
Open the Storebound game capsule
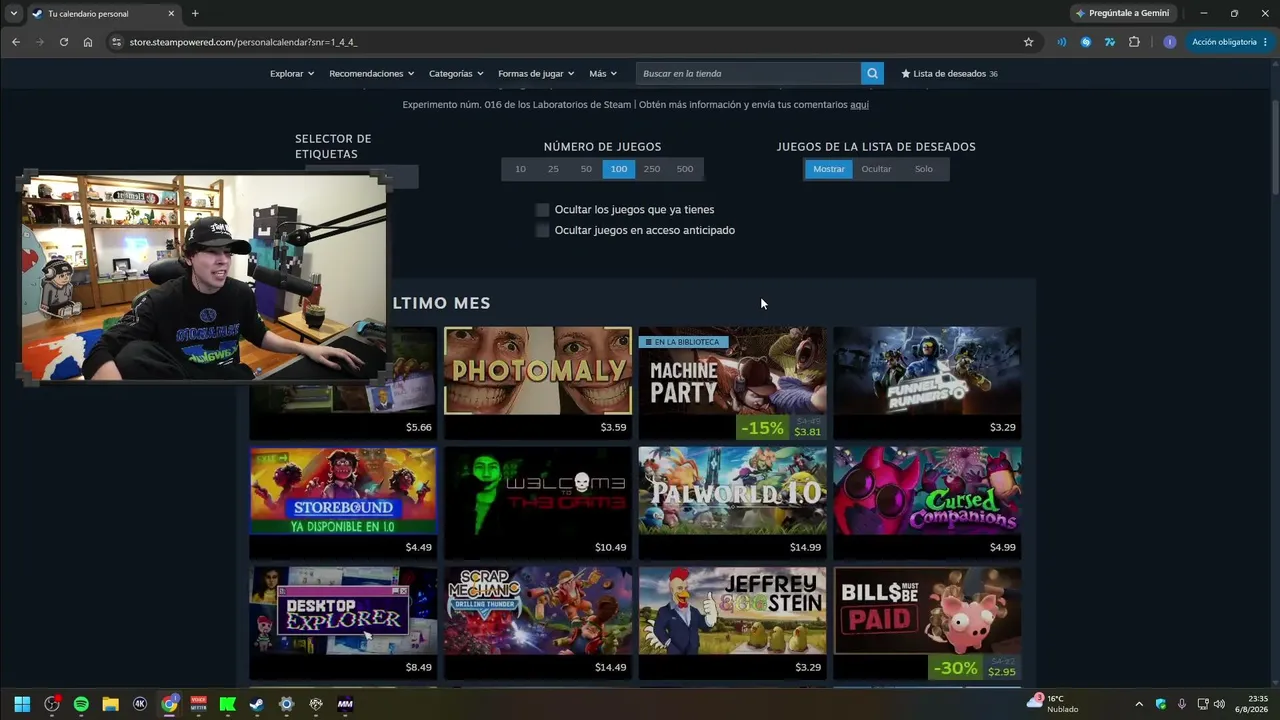click(x=343, y=503)
